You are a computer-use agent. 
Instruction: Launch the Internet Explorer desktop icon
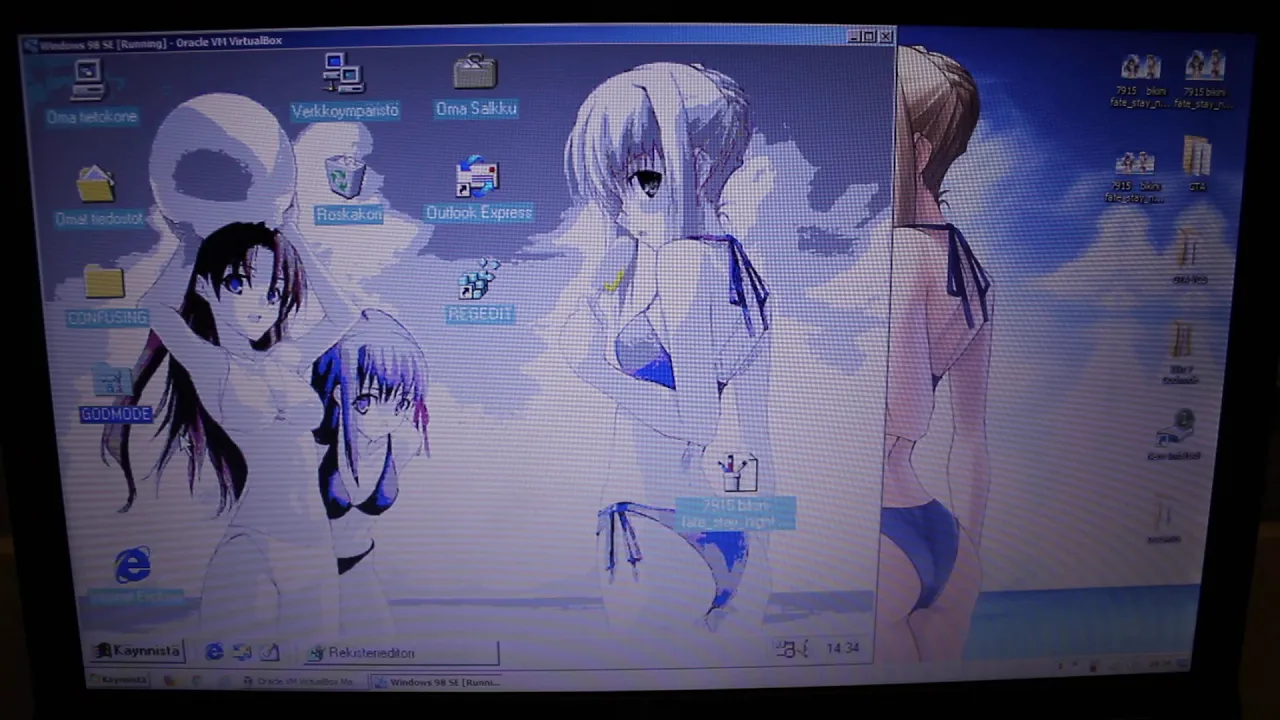tap(133, 576)
